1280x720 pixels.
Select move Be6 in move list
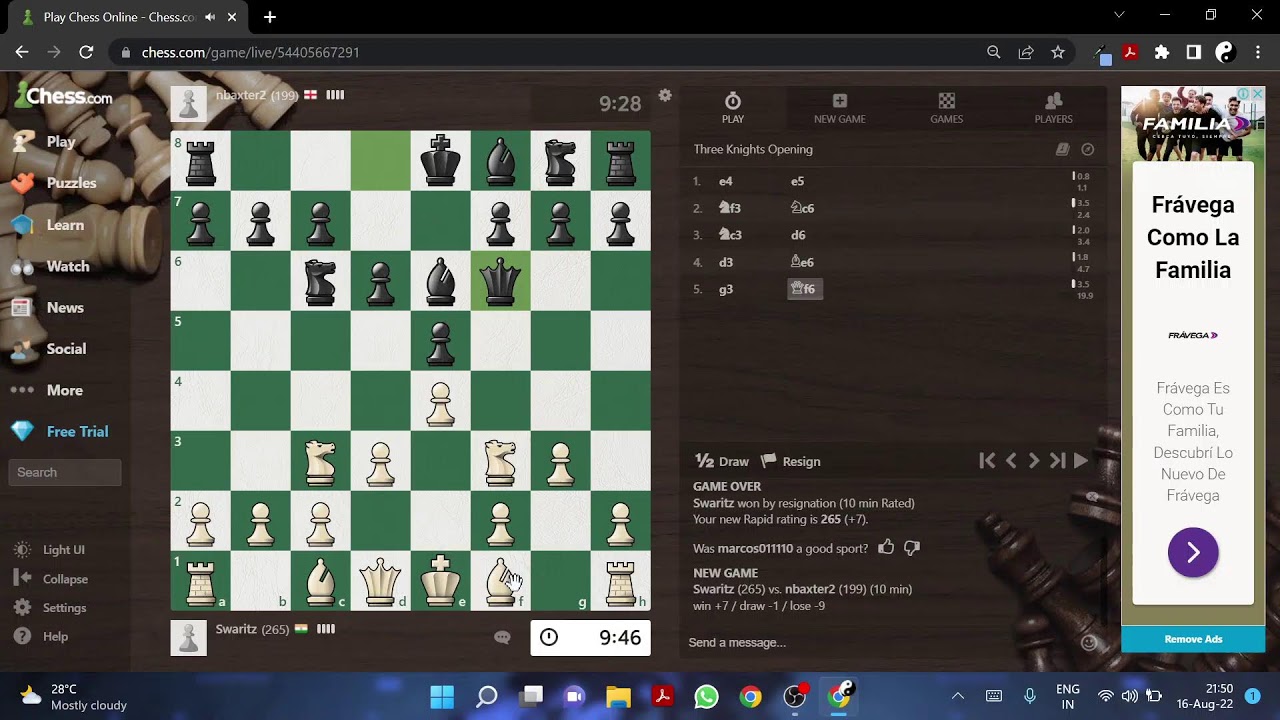[802, 262]
